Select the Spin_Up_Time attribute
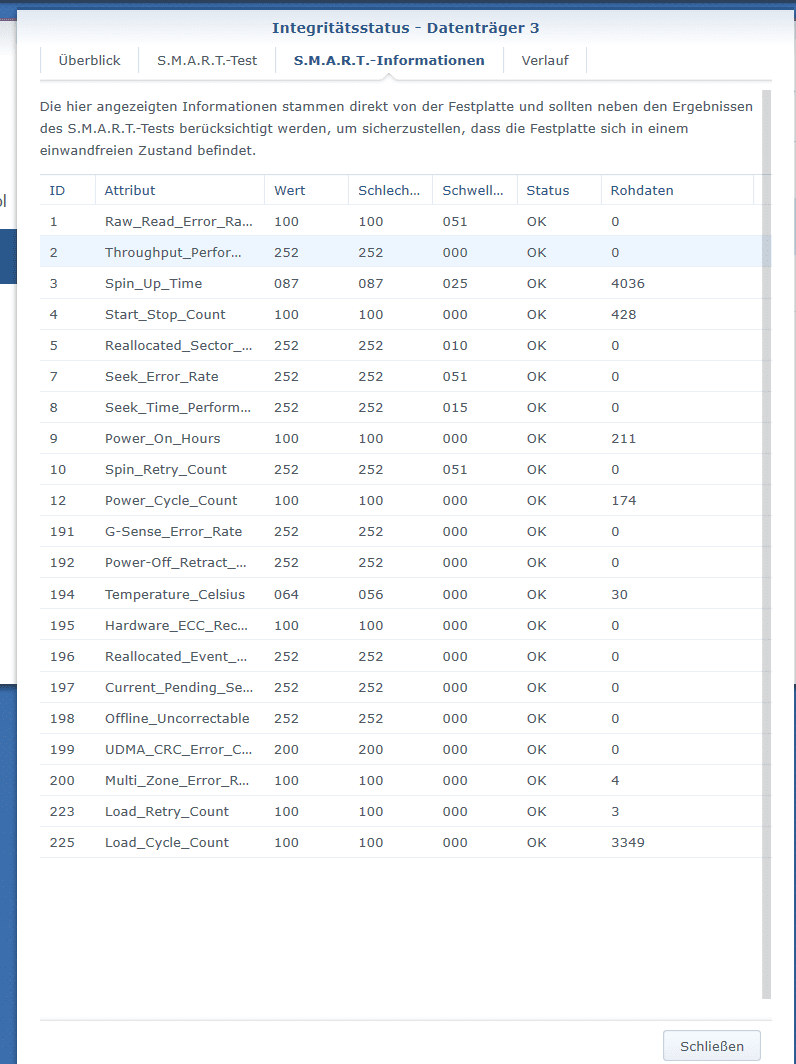This screenshot has width=796, height=1064. point(153,284)
